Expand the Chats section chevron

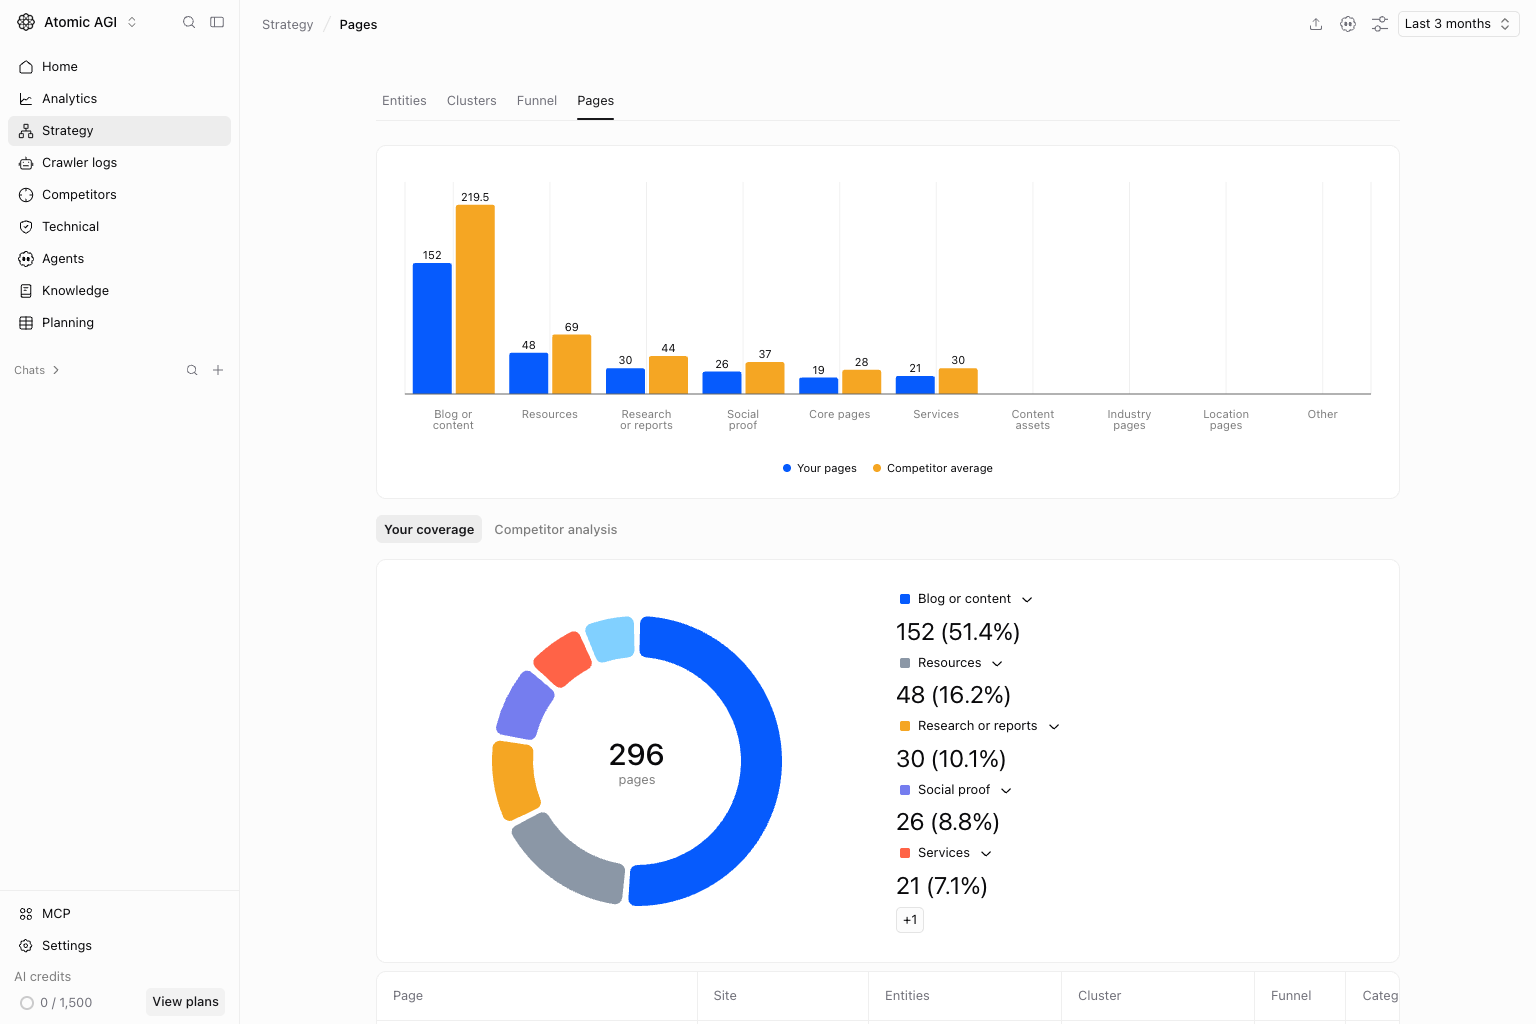56,370
